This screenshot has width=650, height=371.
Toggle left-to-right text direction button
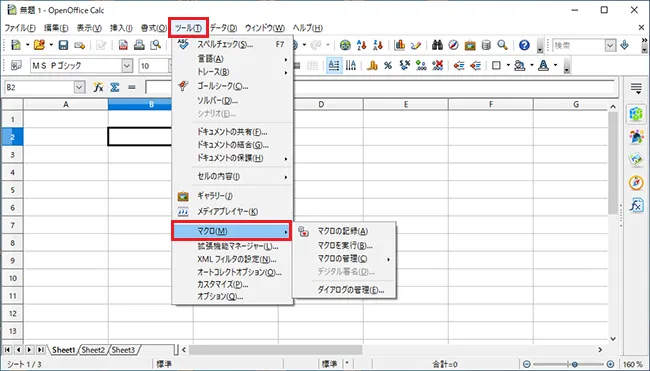coord(334,65)
